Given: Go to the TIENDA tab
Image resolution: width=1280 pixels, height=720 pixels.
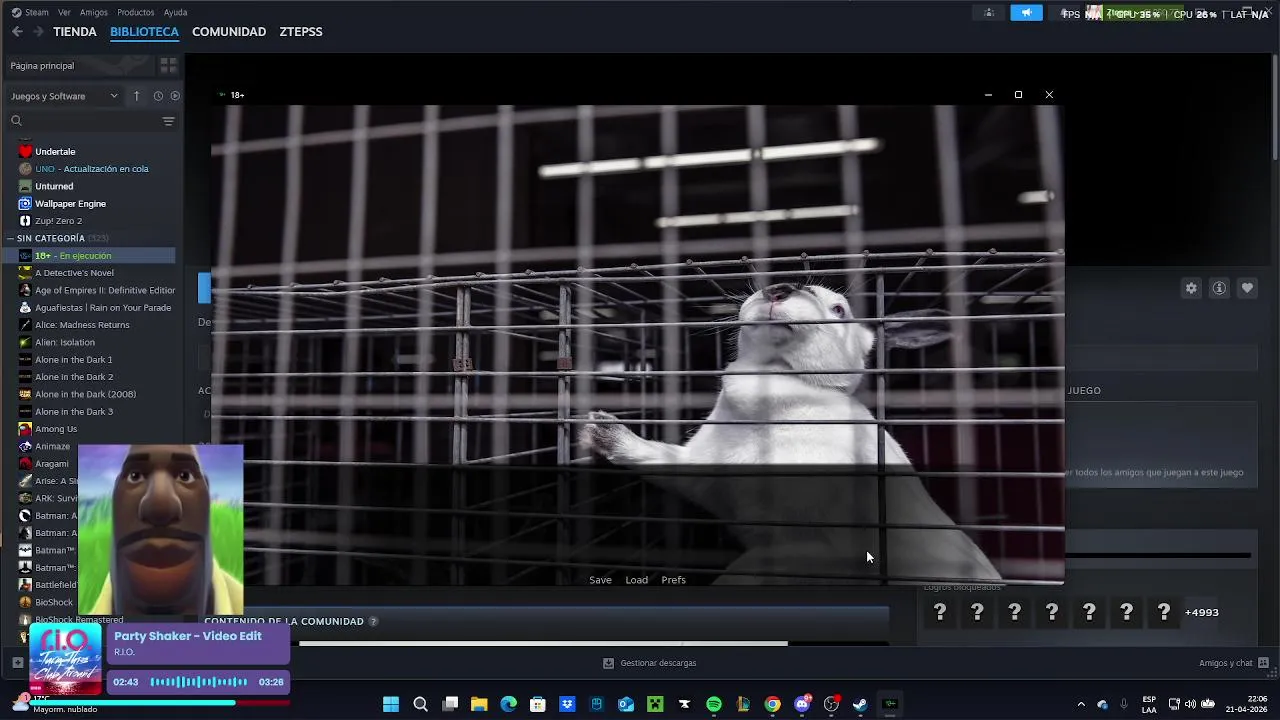Looking at the screenshot, I should click(75, 32).
